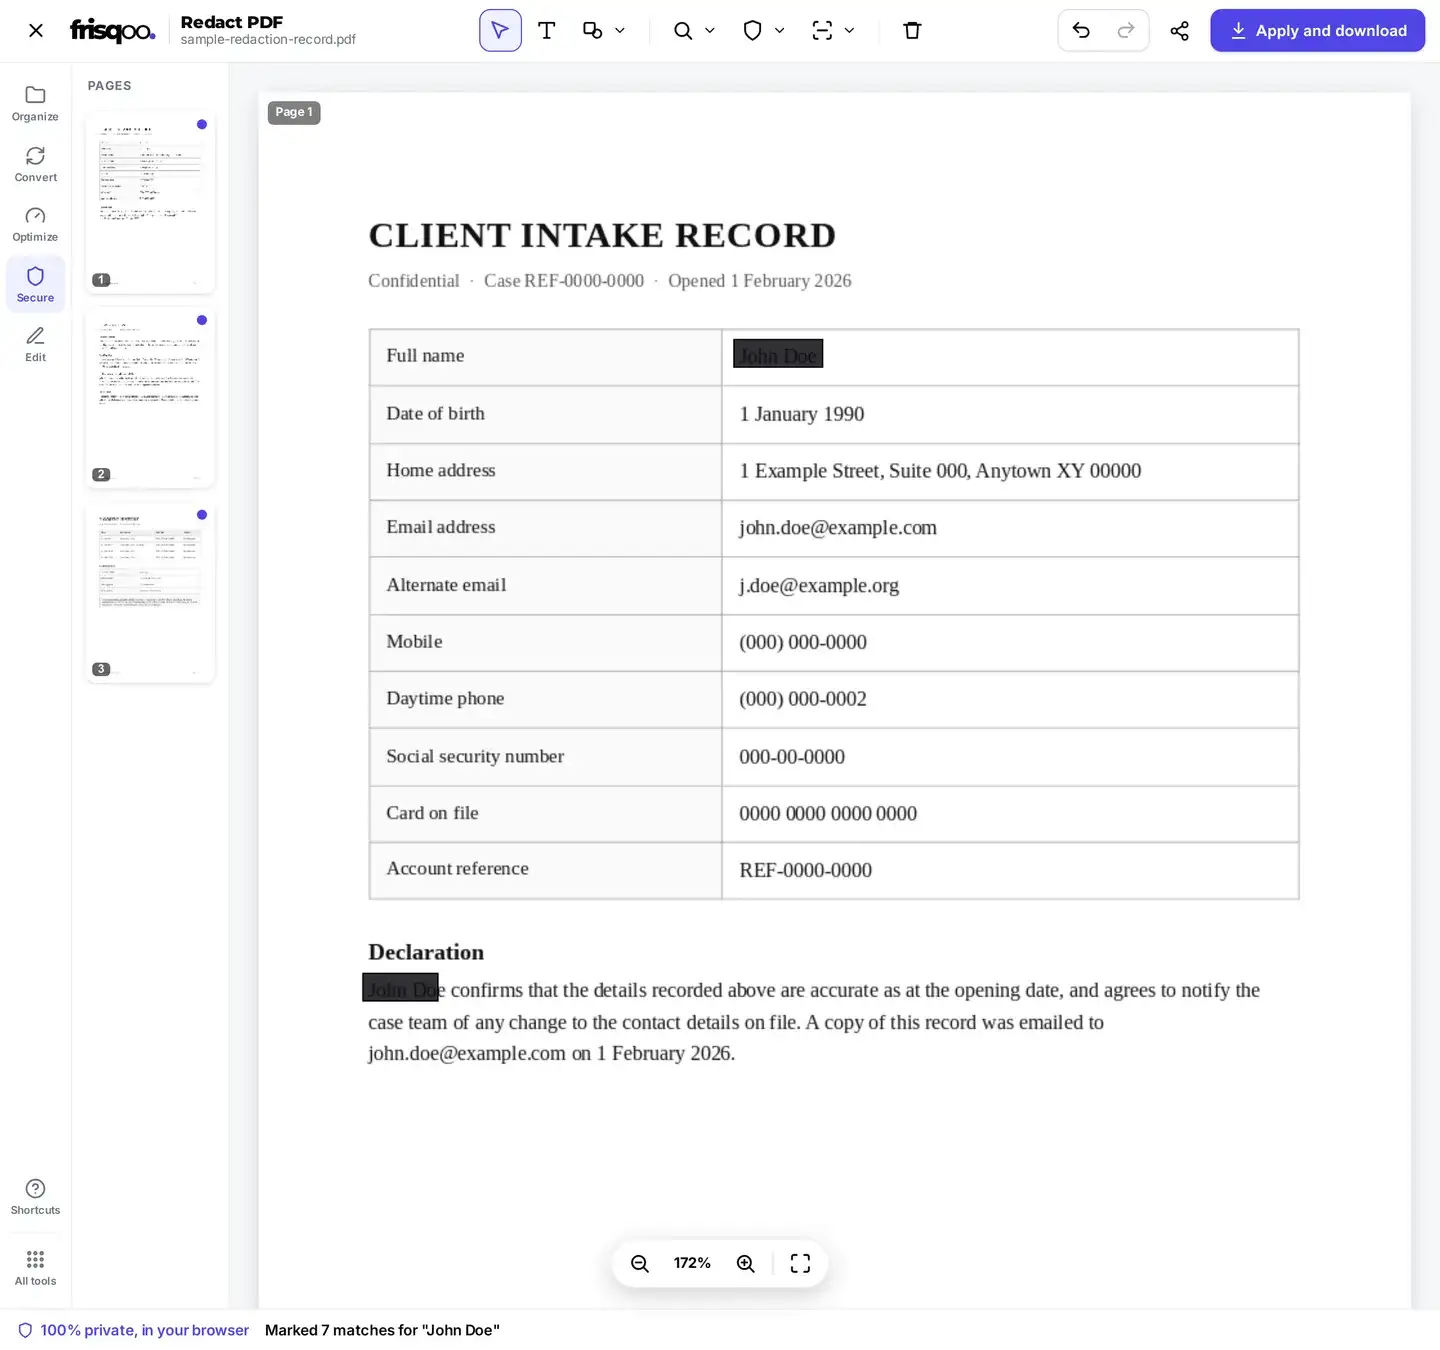1440x1350 pixels.
Task: Click Apply and download
Action: [1317, 31]
